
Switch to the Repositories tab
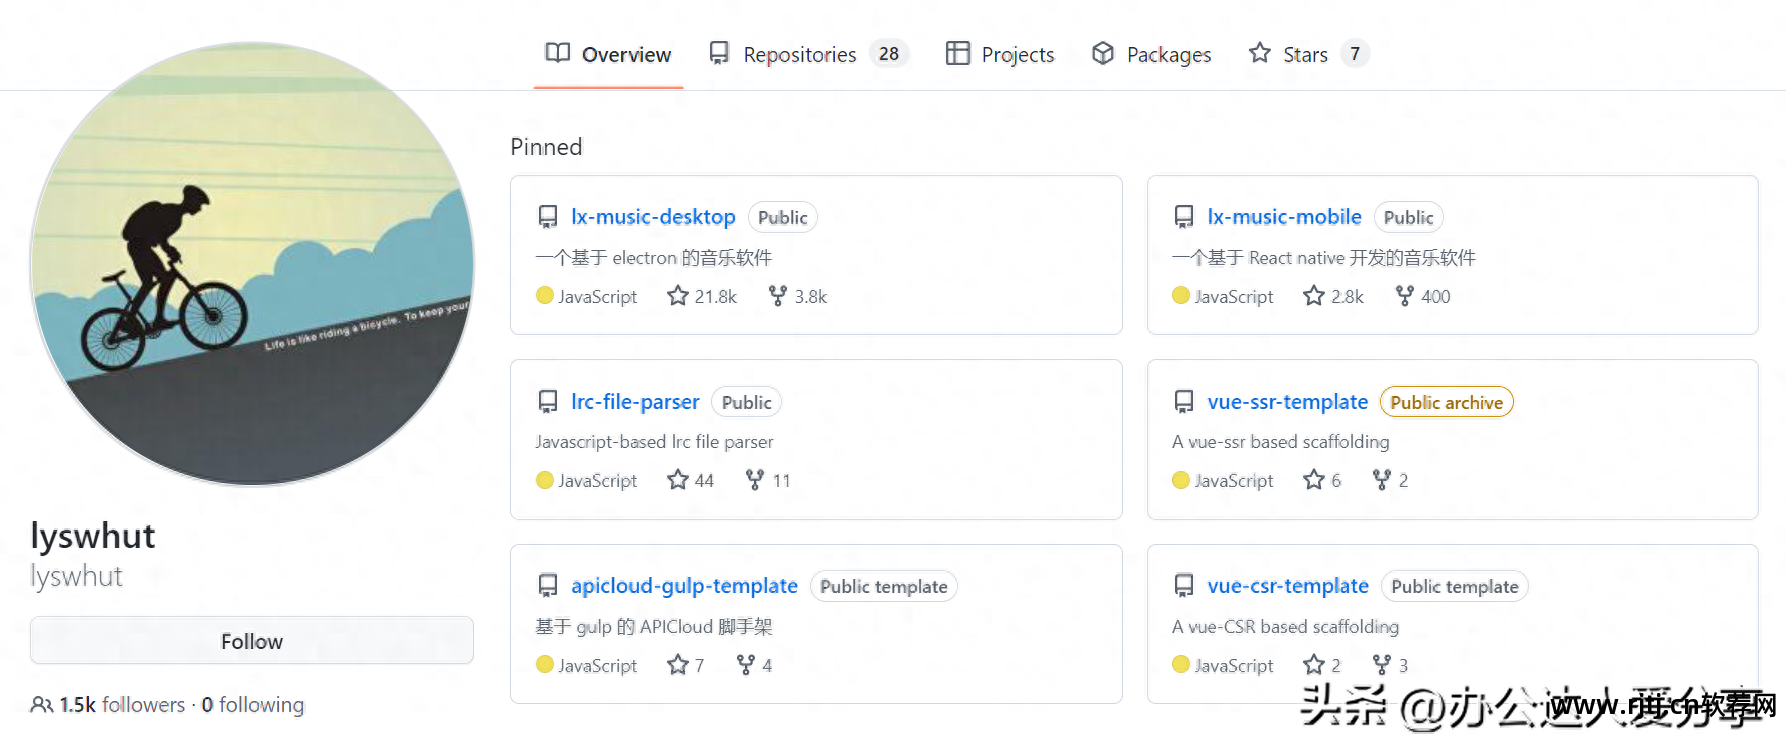coord(799,54)
